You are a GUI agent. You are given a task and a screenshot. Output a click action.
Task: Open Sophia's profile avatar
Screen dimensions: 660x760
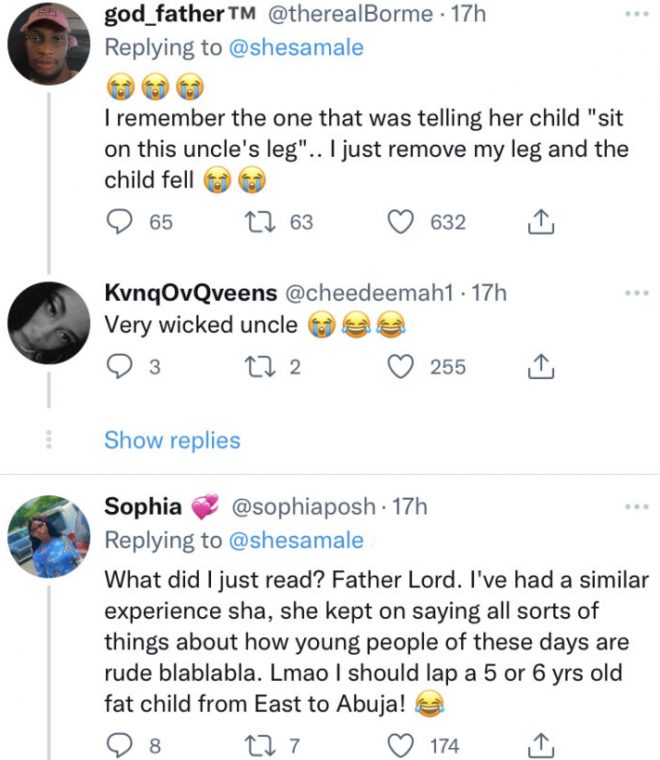point(49,537)
